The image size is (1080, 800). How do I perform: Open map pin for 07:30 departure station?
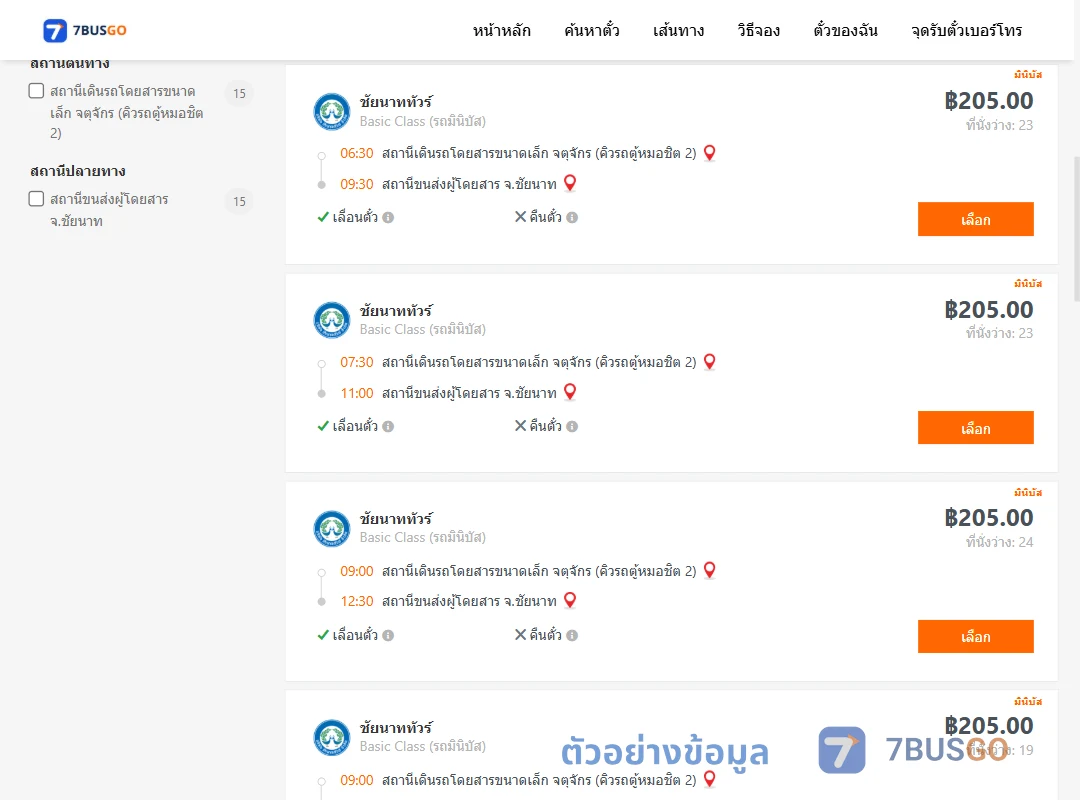point(709,362)
